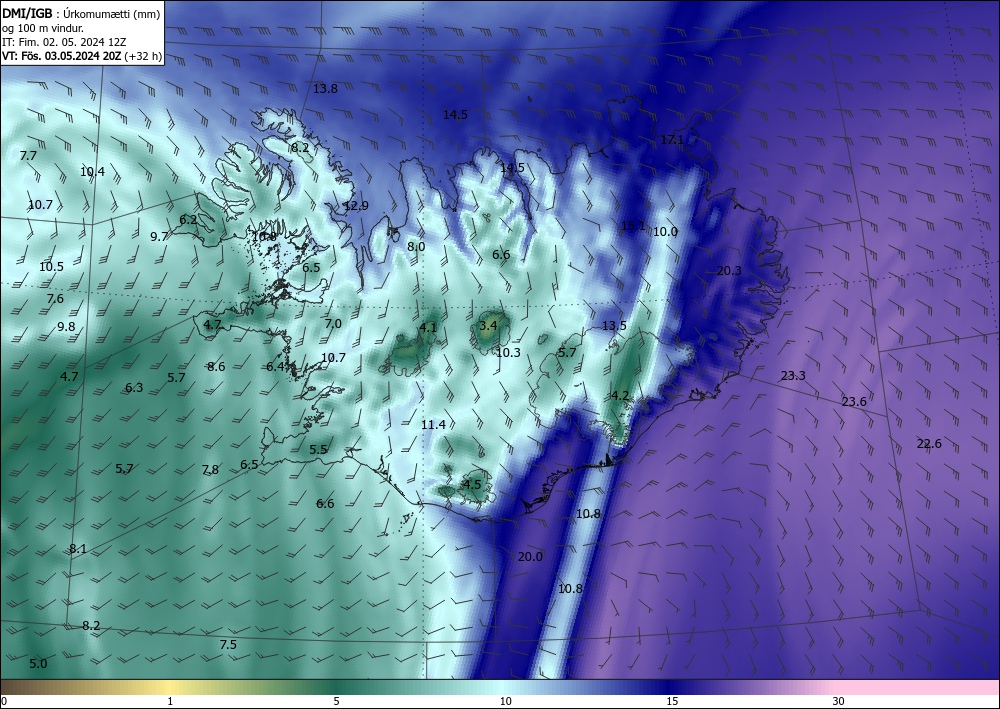The height and width of the screenshot is (709, 1000).
Task: Click the 12.9 value label on the map
Action: coord(356,206)
